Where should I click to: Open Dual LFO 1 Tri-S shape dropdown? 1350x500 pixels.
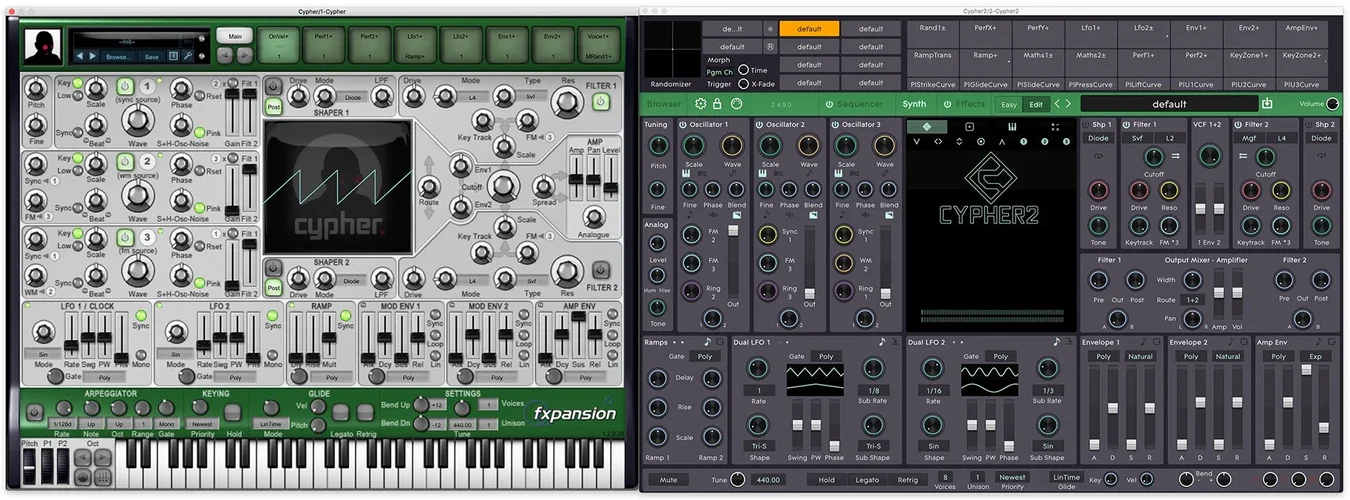759,446
